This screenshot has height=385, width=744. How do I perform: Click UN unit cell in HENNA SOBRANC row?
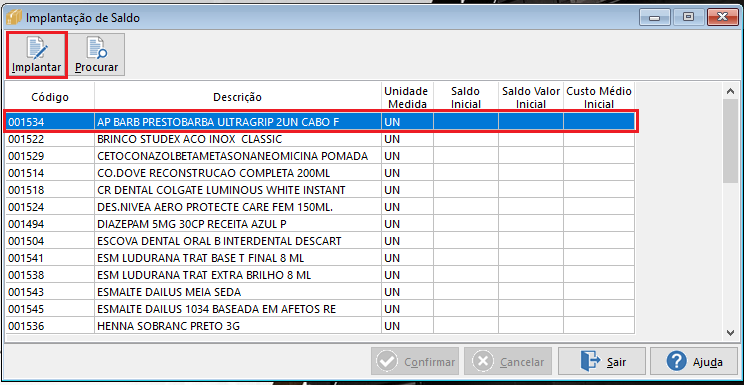click(x=407, y=326)
